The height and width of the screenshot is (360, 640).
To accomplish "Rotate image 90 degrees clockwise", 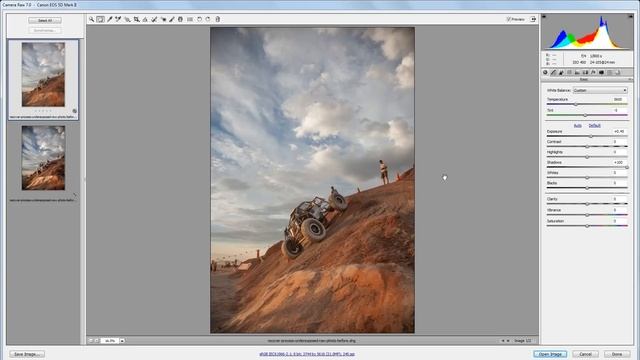I will (208, 19).
